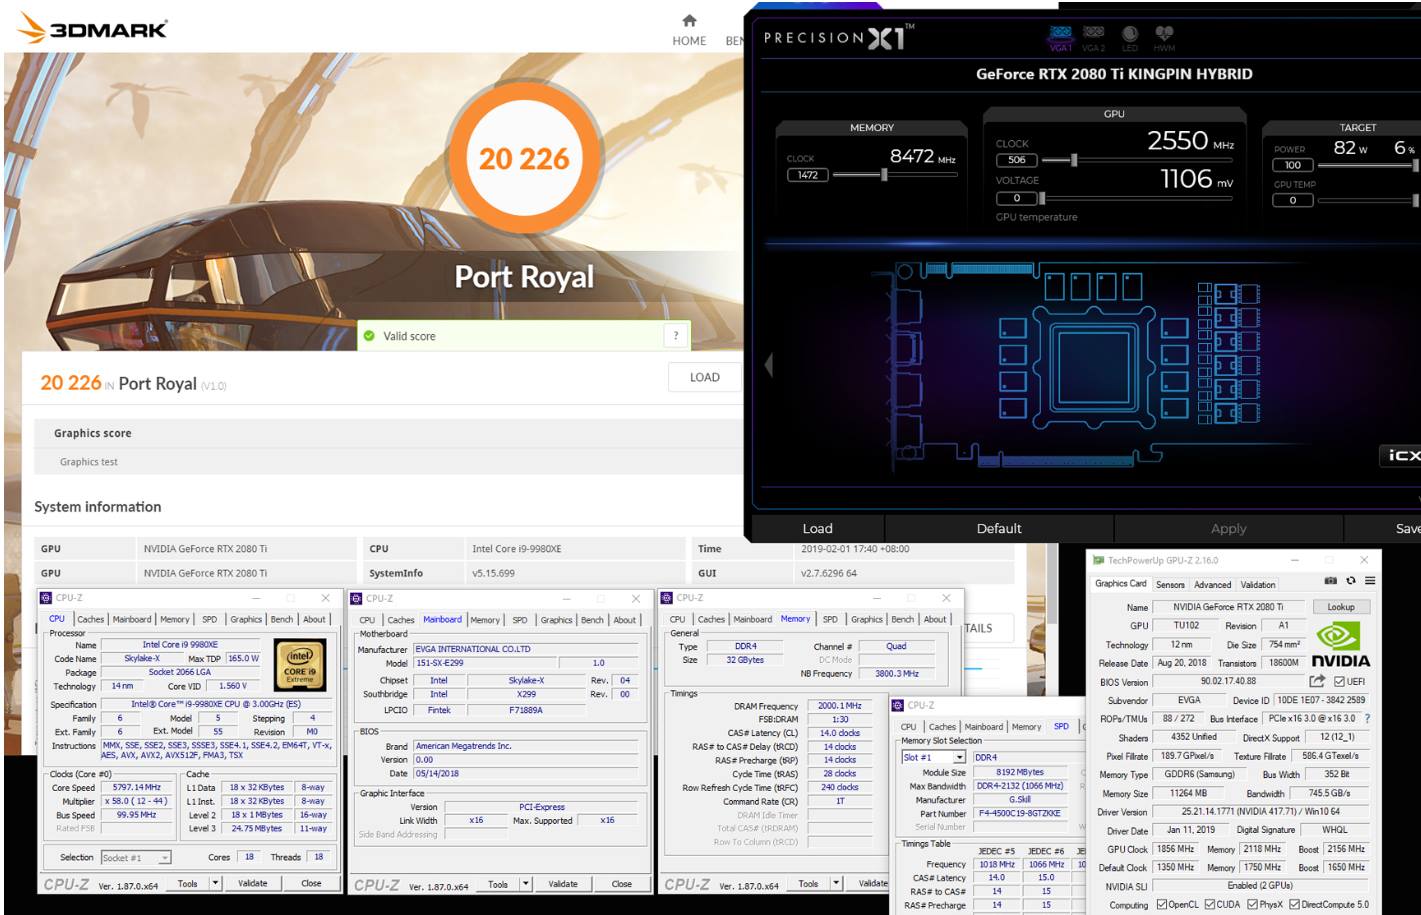The image size is (1421, 915).
Task: Open LED settings icon in Precision X1
Action: 1130,36
